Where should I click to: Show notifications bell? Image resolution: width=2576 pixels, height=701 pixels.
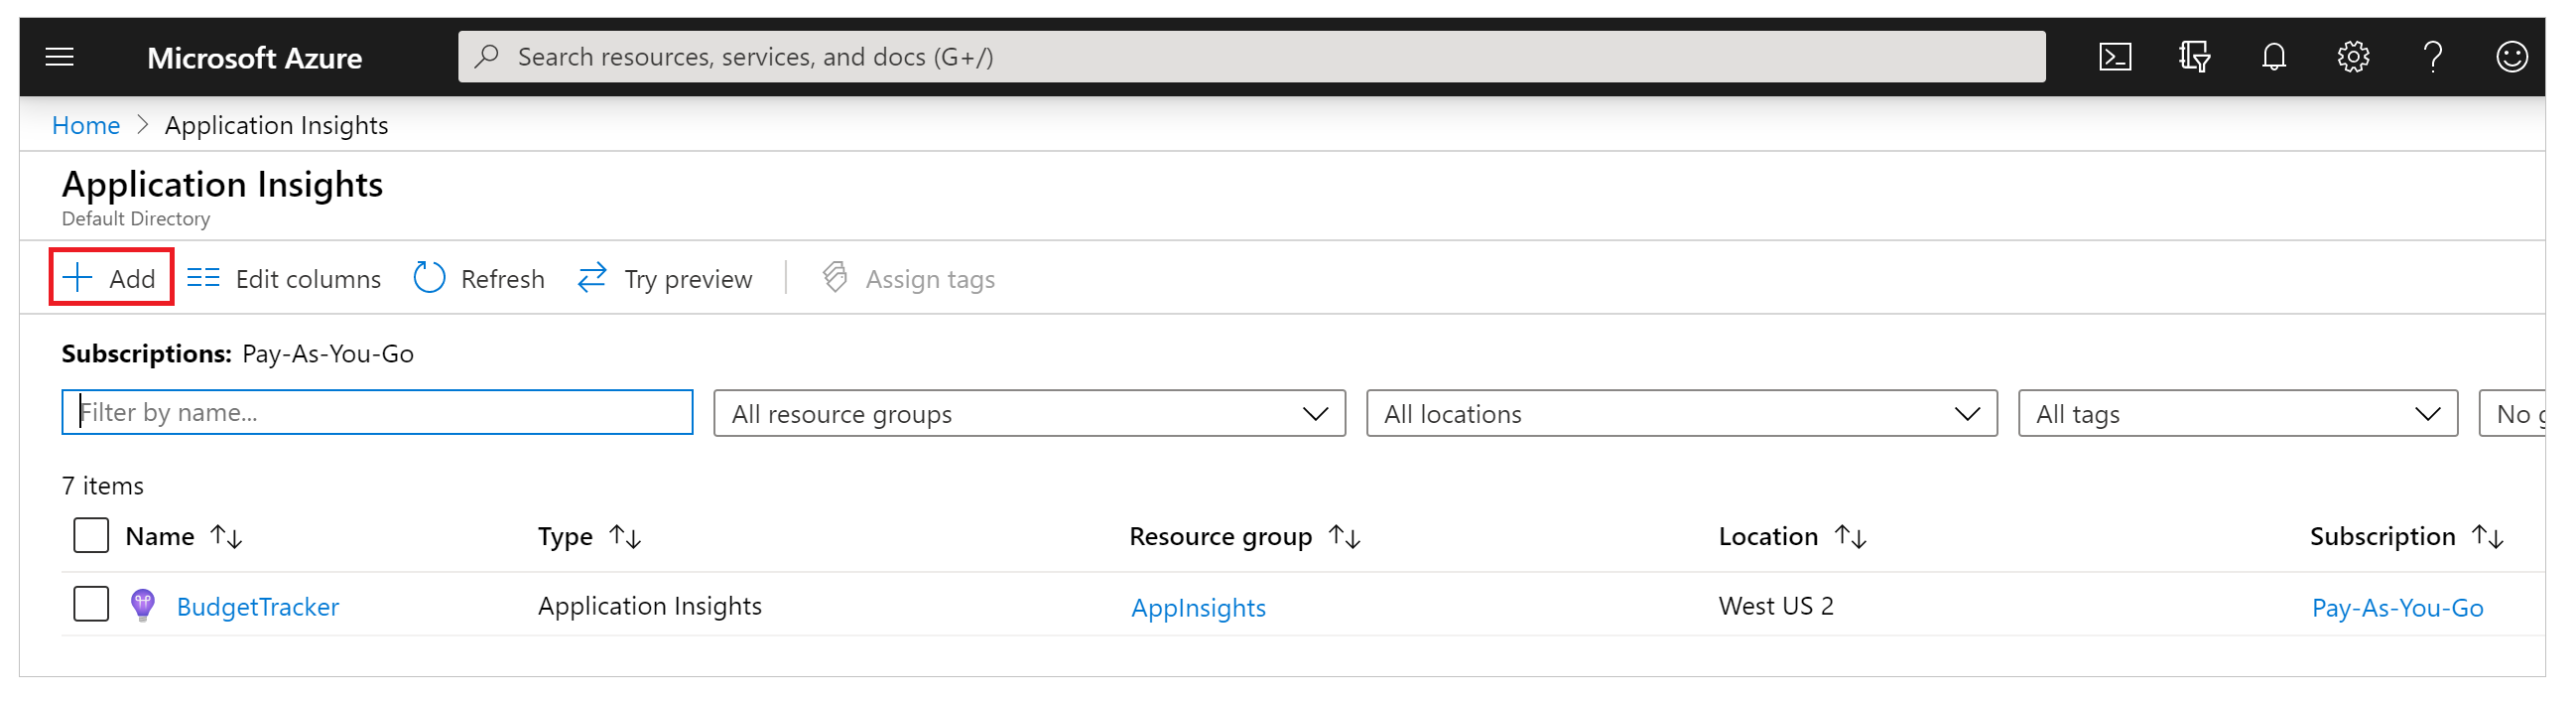point(2274,57)
